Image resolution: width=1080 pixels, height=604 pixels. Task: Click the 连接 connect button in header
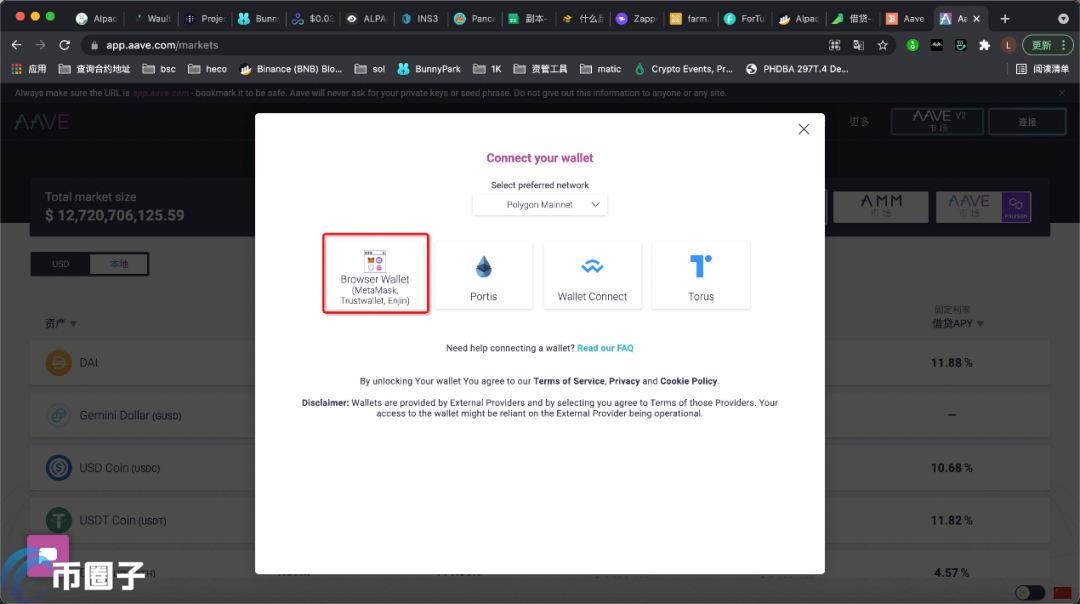(x=1027, y=122)
